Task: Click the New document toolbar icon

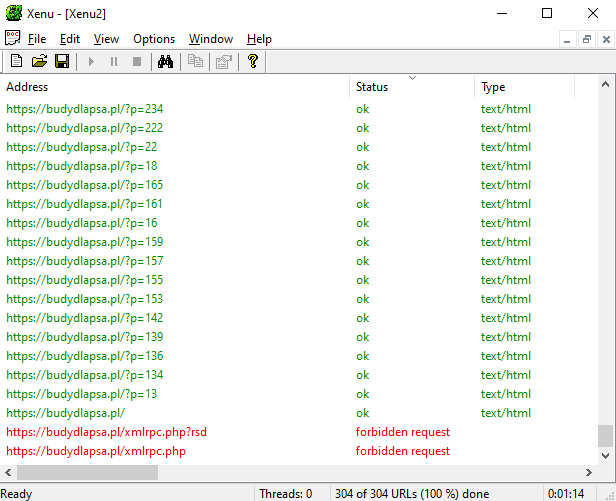Action: pyautogui.click(x=16, y=61)
